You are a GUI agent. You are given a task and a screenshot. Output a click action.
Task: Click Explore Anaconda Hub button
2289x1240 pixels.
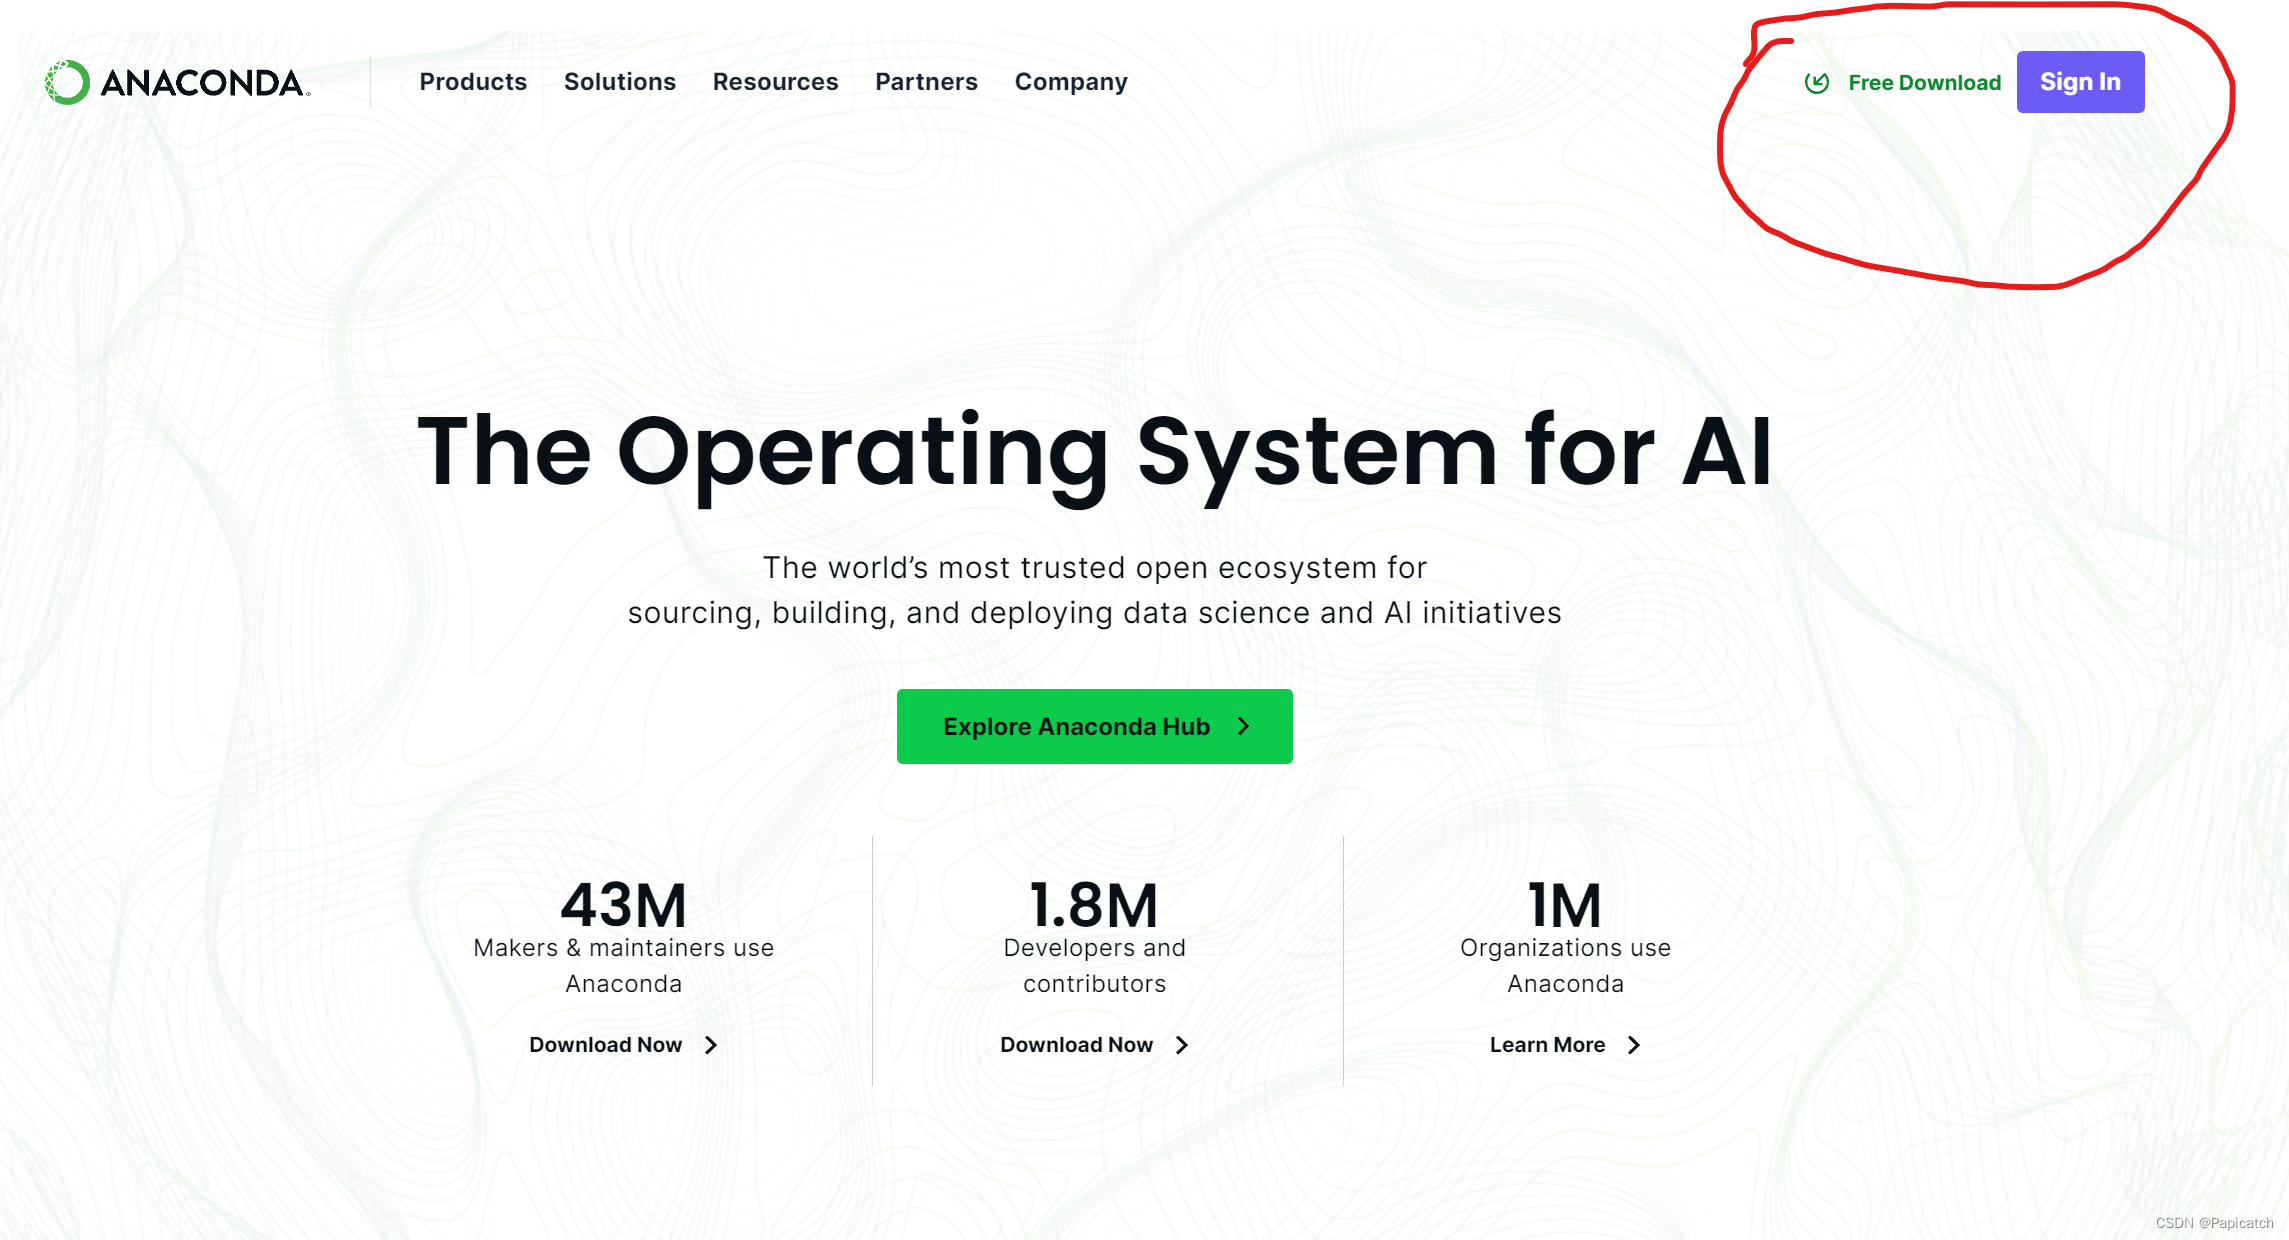(x=1094, y=726)
